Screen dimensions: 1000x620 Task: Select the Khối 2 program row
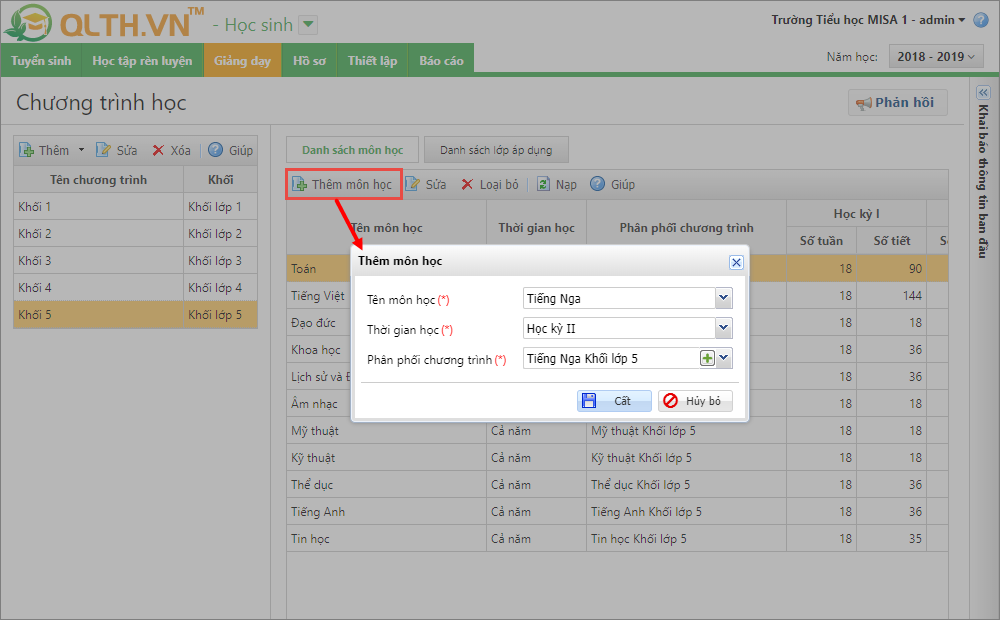(135, 233)
